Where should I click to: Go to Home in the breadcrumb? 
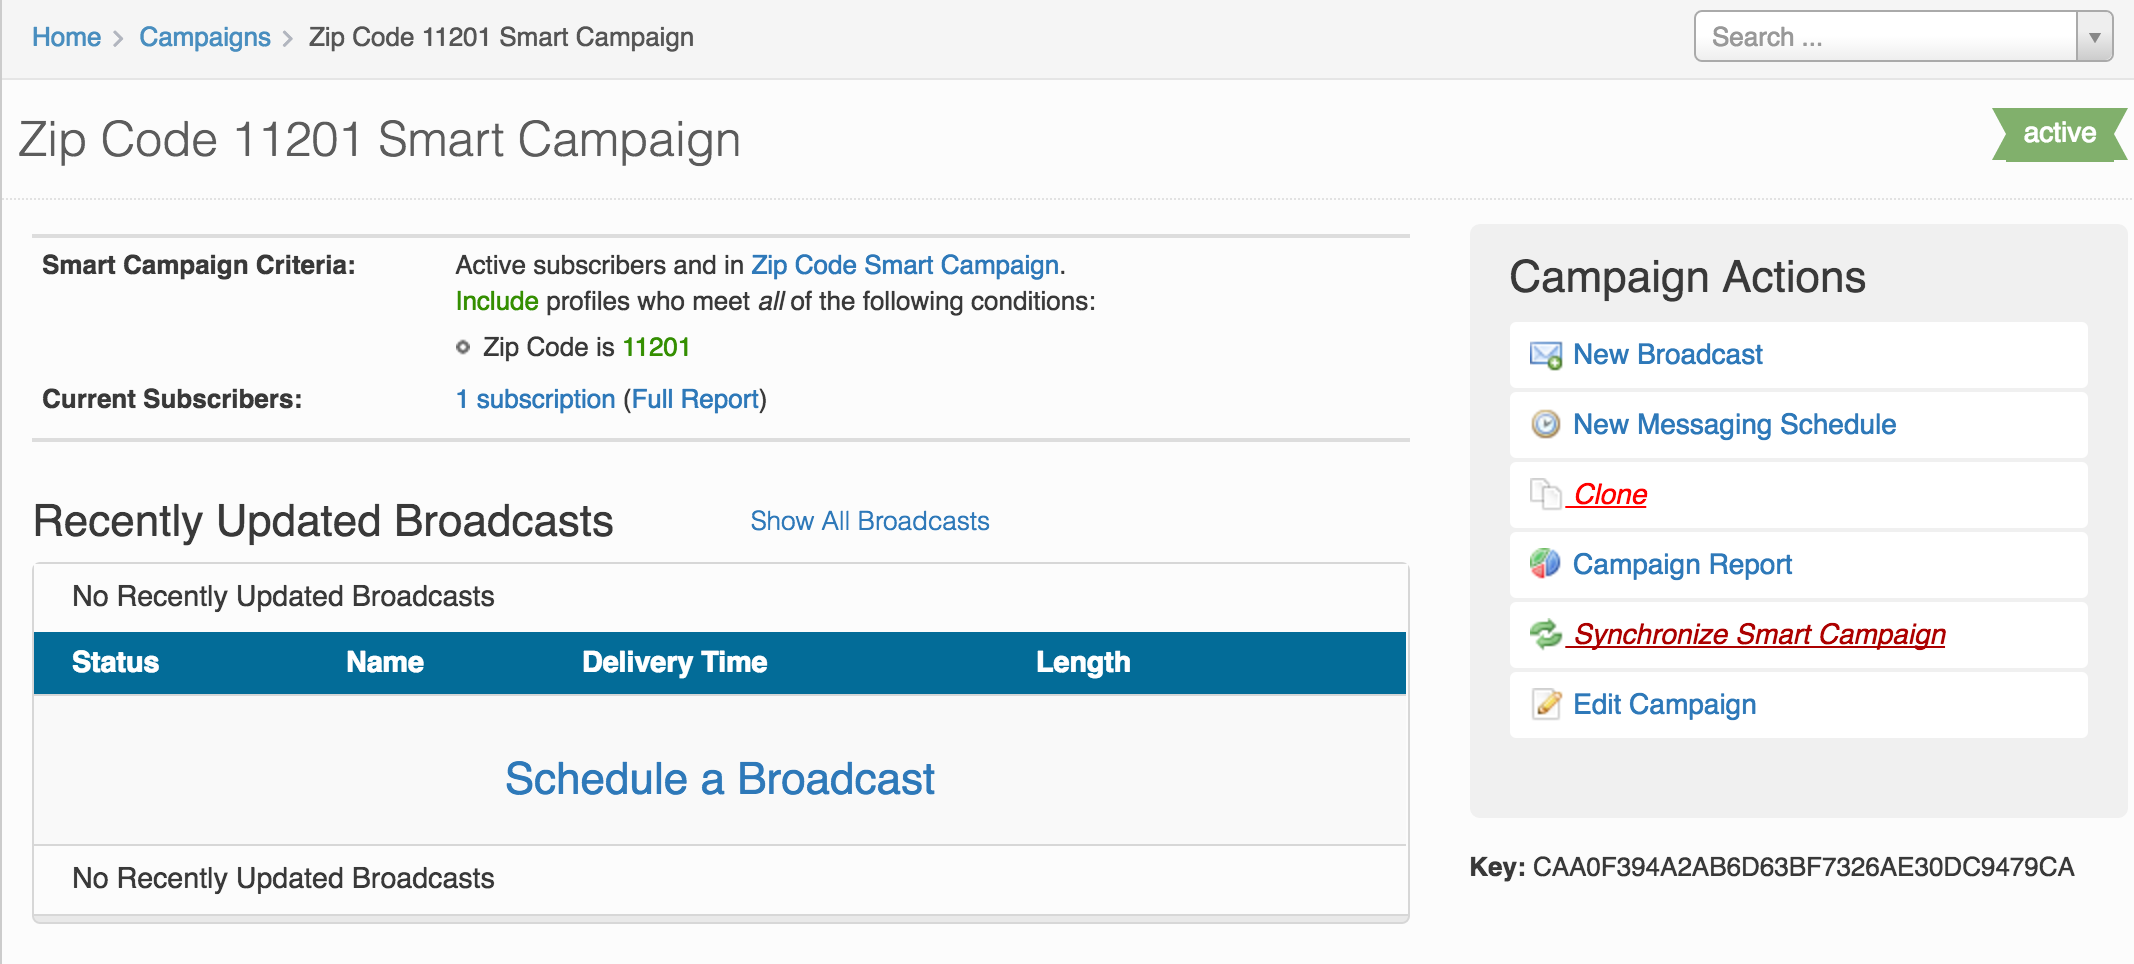point(66,37)
